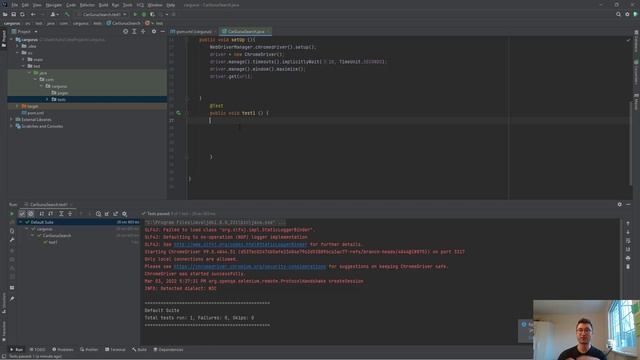The image size is (640, 360).
Task: Click the CarGurusSearch run tab
Action: pyautogui.click(x=48, y=204)
